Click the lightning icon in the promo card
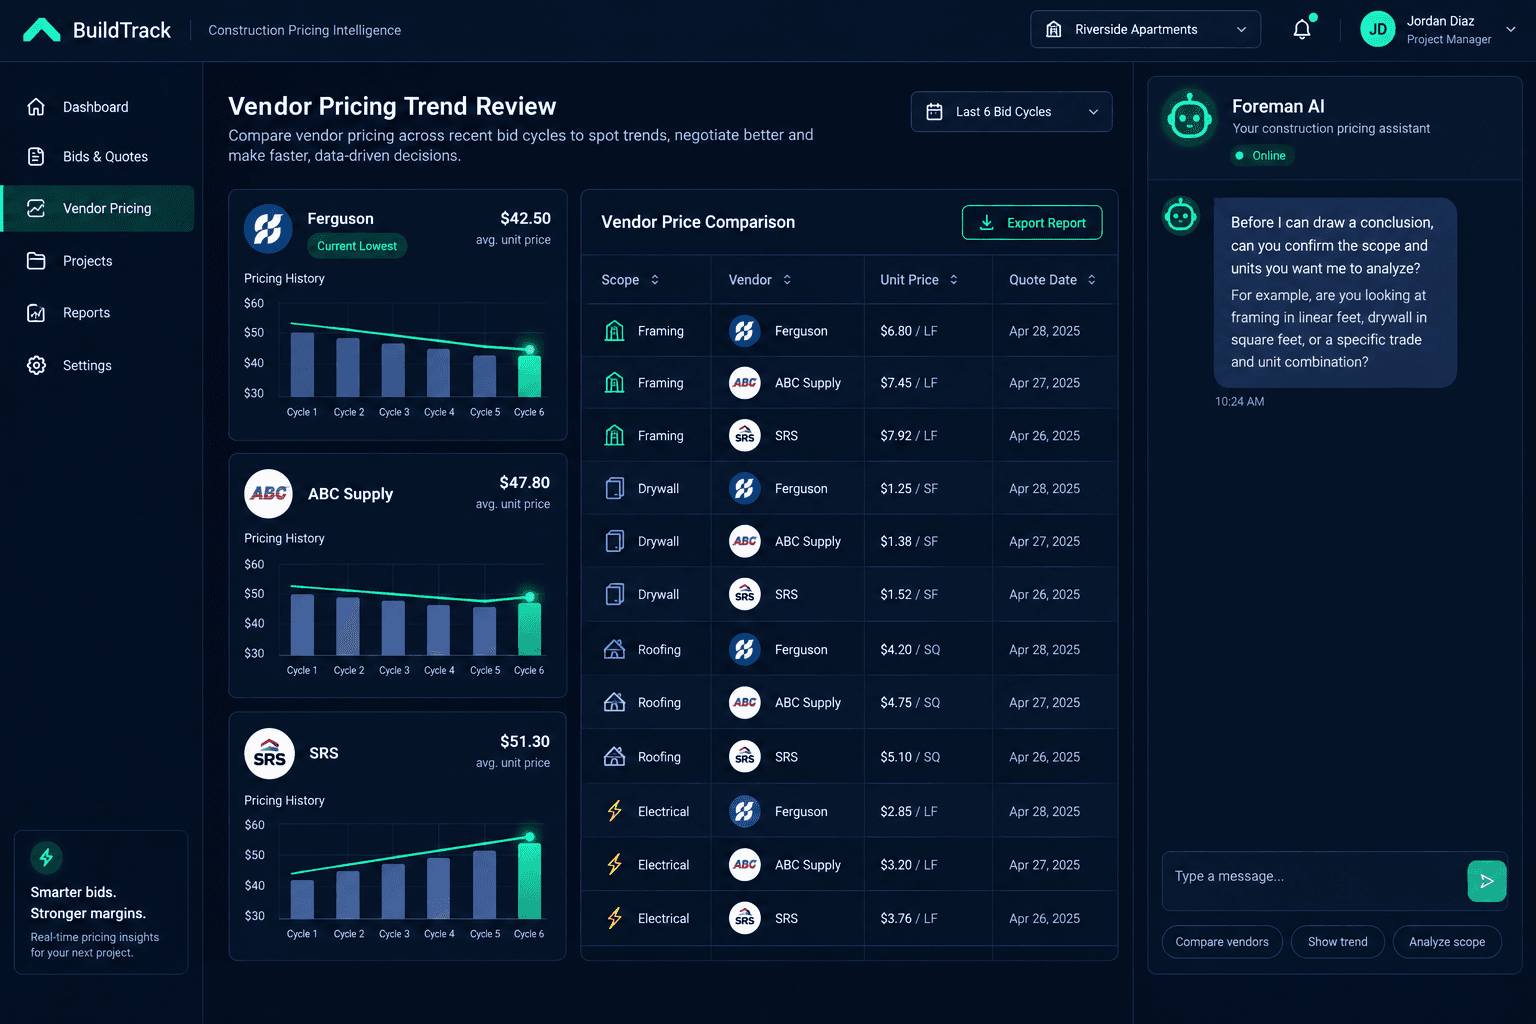Viewport: 1536px width, 1024px height. click(46, 857)
